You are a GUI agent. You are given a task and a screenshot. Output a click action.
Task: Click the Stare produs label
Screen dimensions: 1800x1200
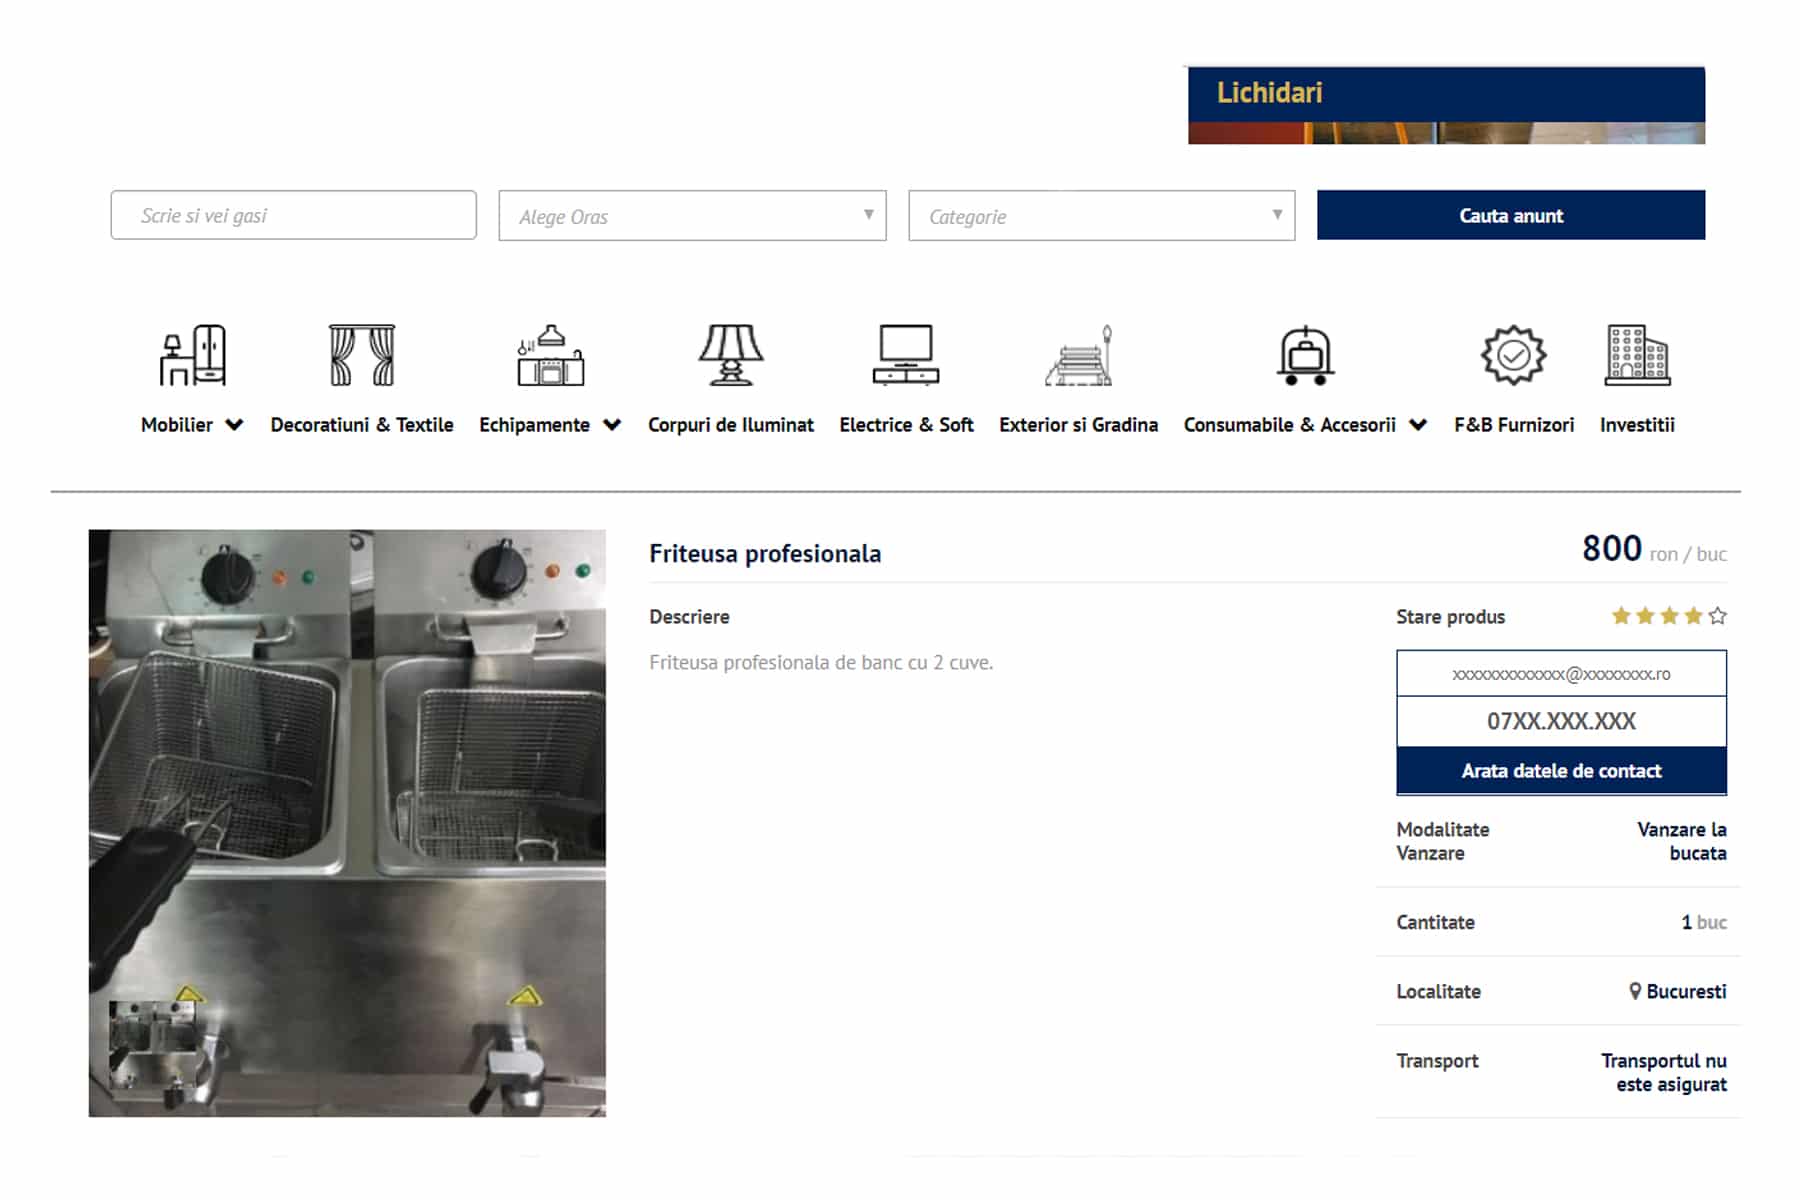[1450, 617]
